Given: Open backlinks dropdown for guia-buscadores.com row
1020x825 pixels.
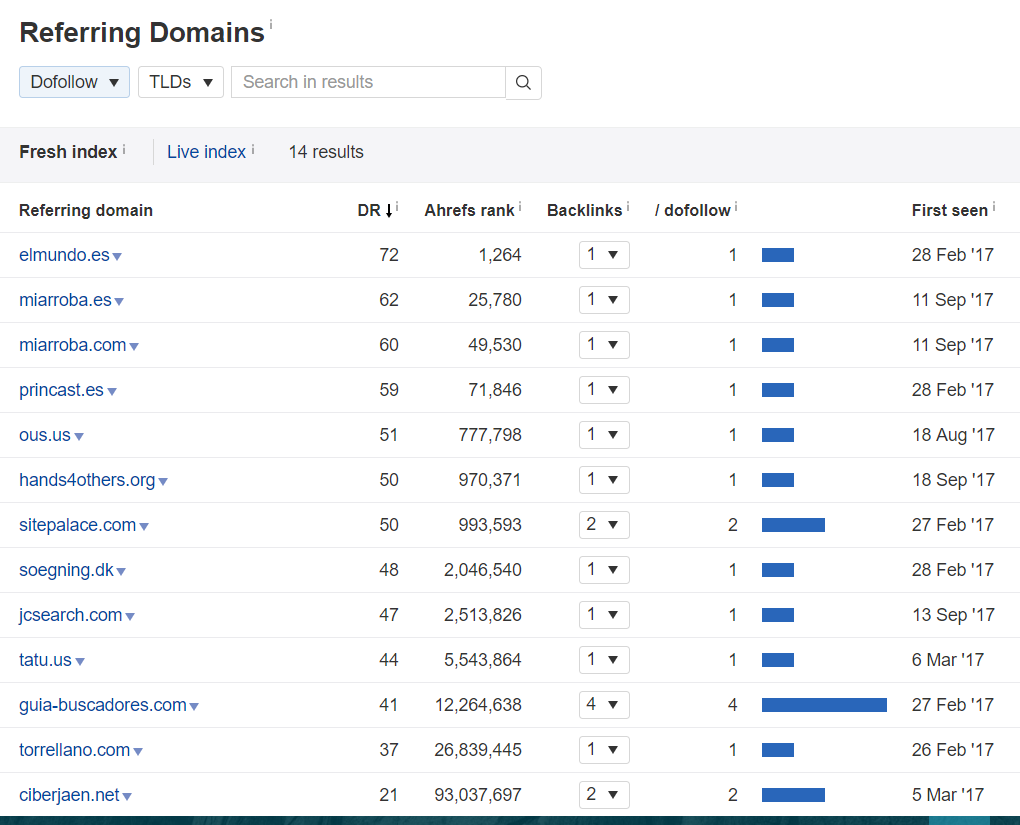Looking at the screenshot, I should 604,705.
